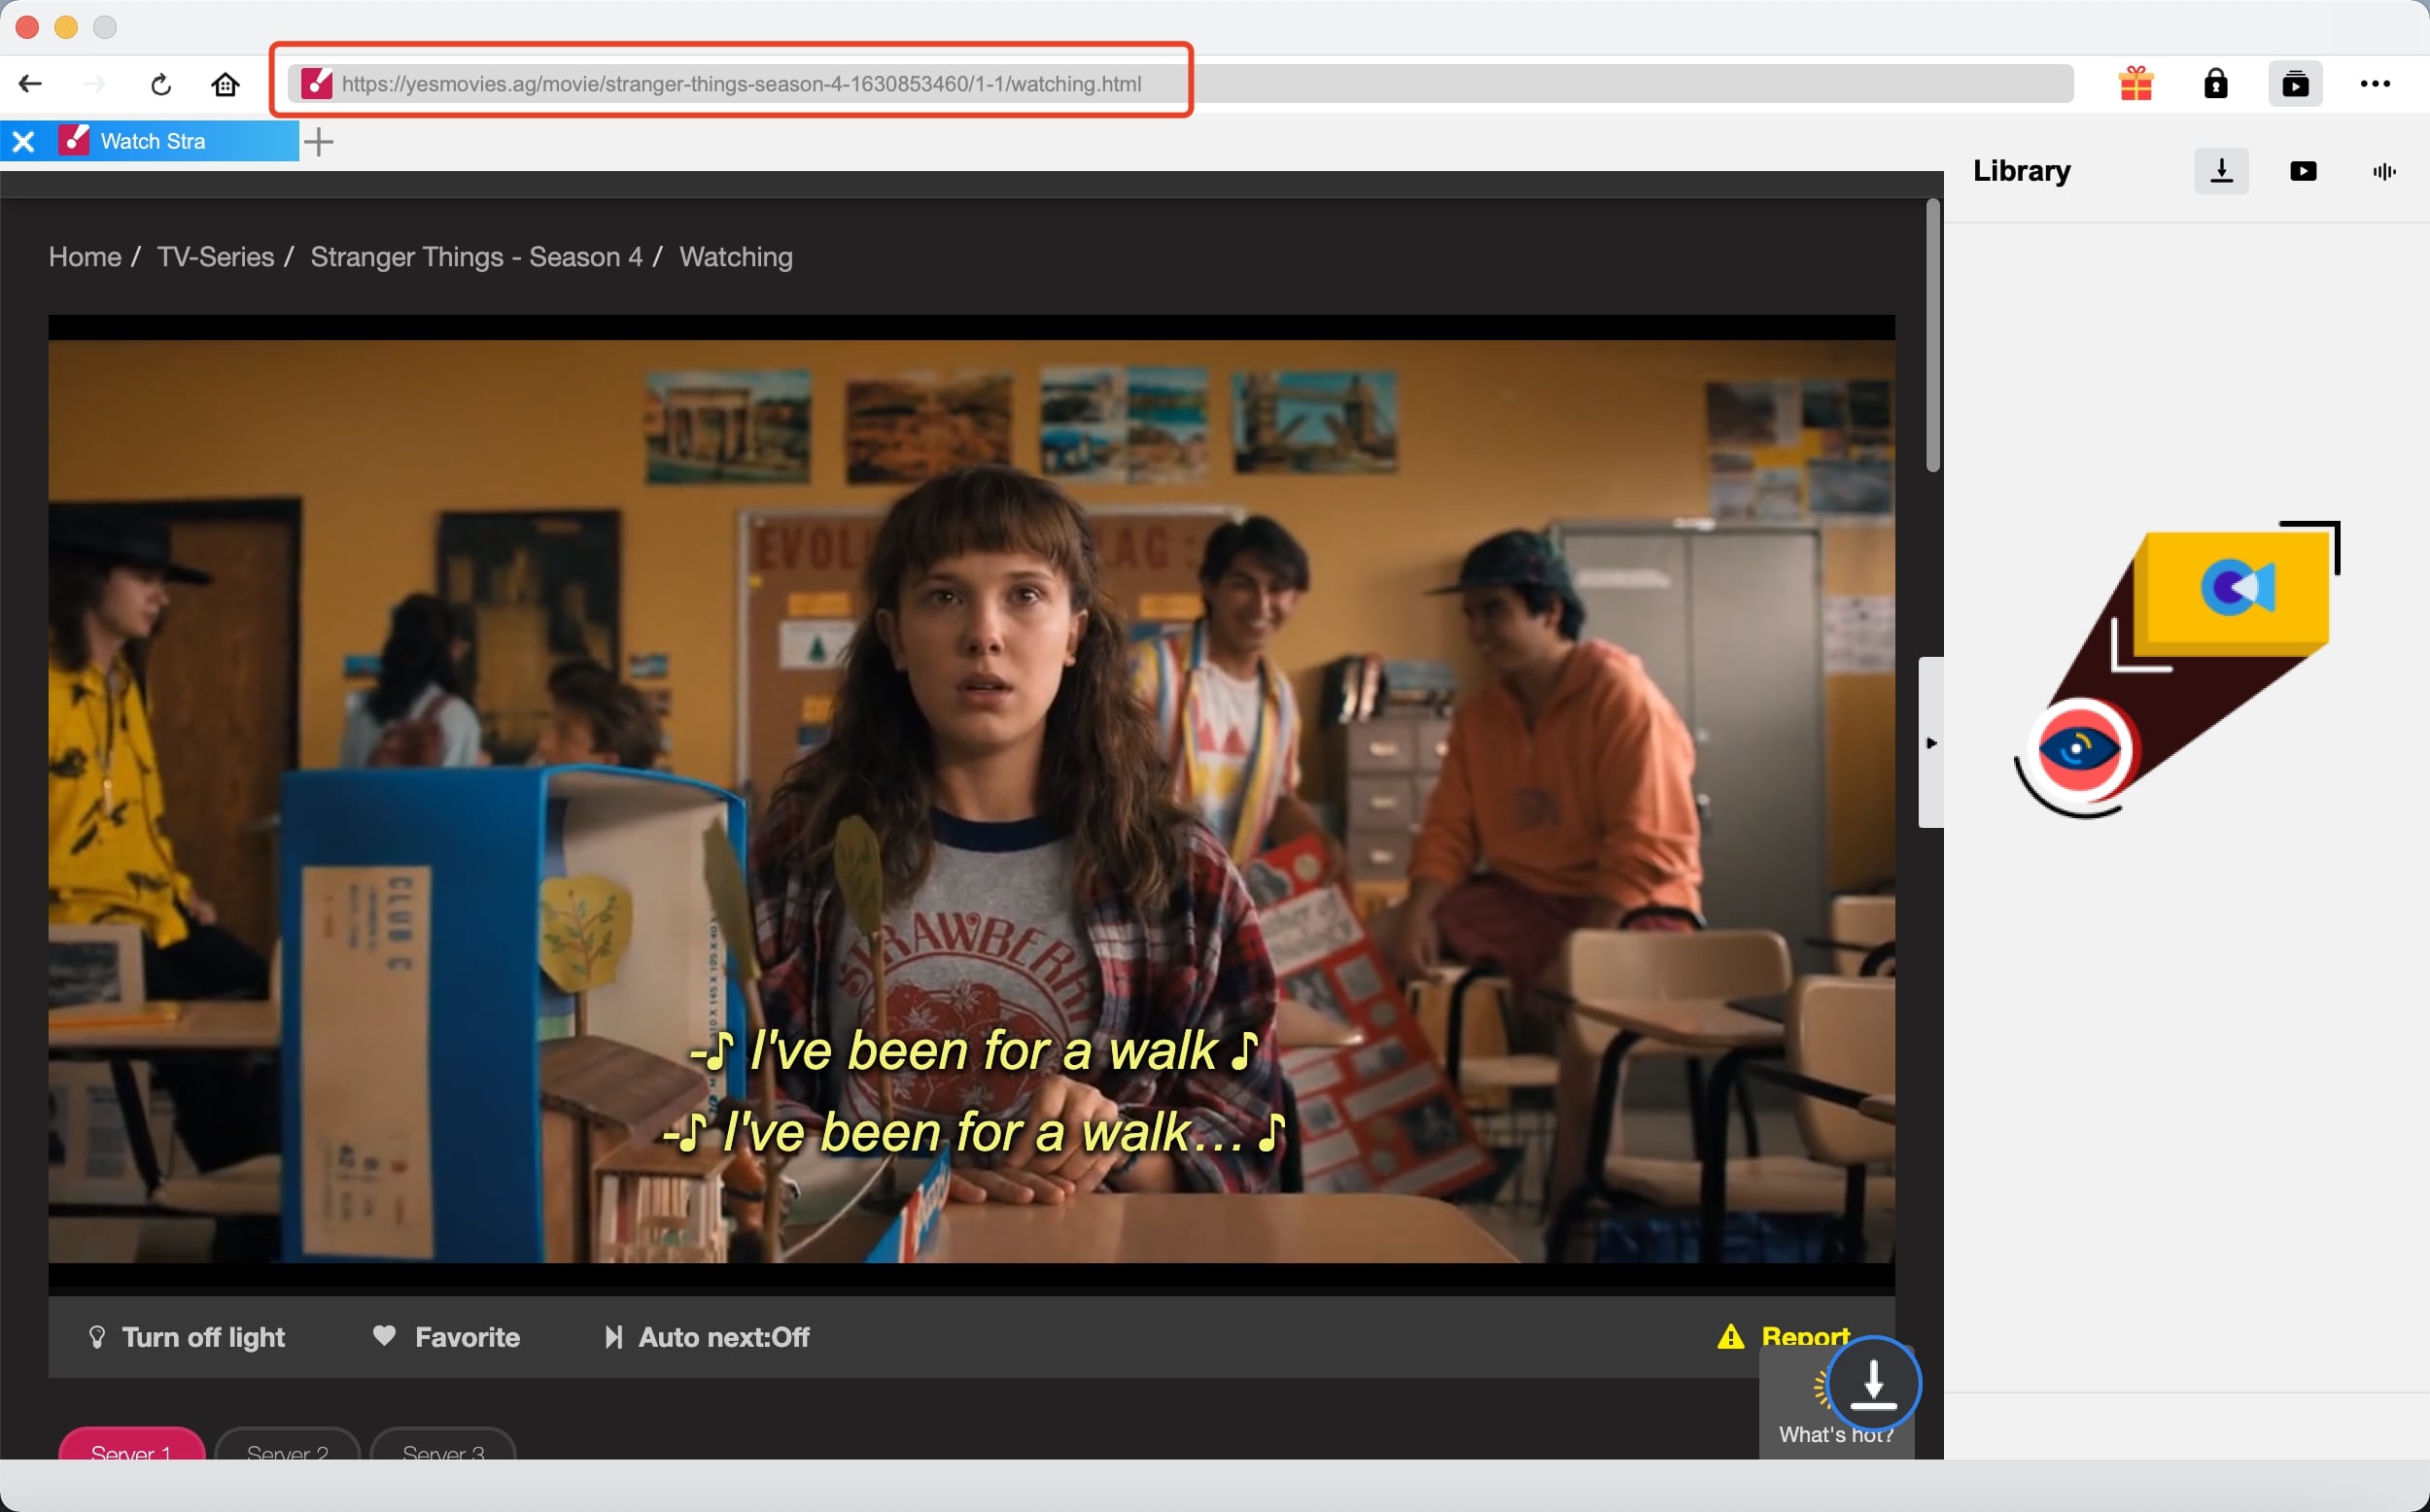The height and width of the screenshot is (1512, 2430).
Task: Close the Watch Stra tab
Action: [x=24, y=141]
